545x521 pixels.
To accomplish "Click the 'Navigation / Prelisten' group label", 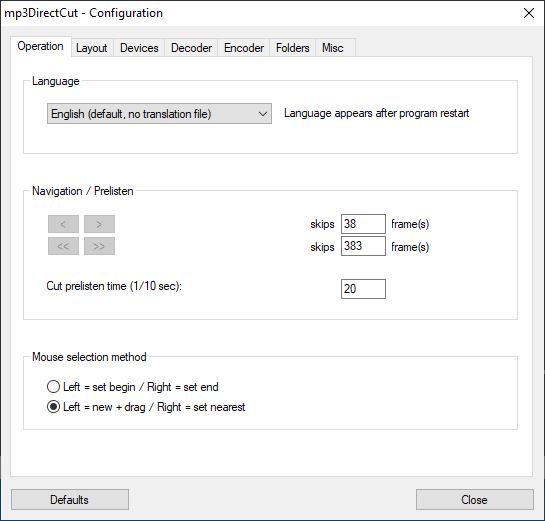I will [x=83, y=191].
